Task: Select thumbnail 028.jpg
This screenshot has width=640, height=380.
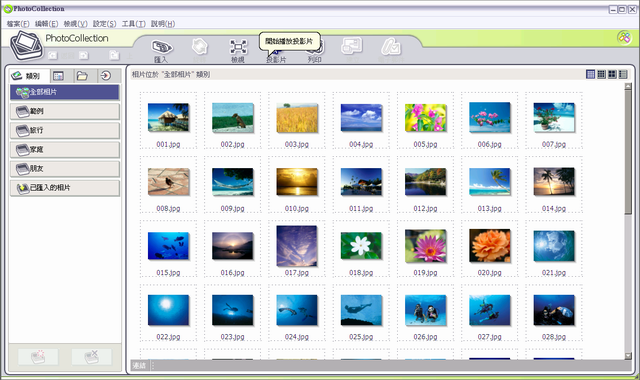Action: coord(554,310)
